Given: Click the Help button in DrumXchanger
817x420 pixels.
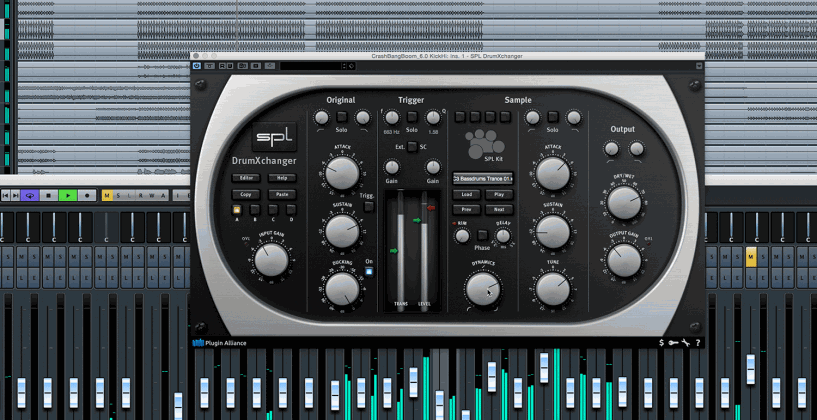Looking at the screenshot, I should (x=282, y=178).
